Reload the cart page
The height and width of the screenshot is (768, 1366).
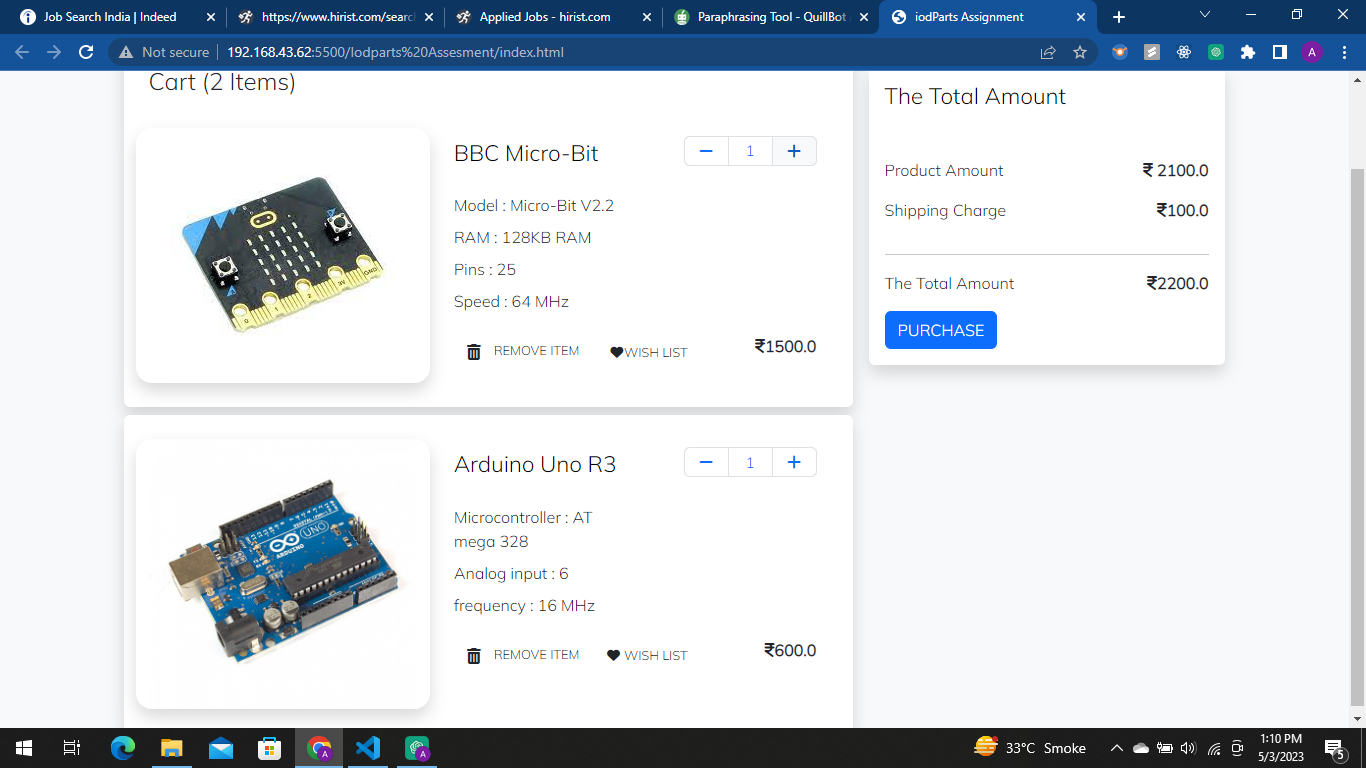coord(85,51)
